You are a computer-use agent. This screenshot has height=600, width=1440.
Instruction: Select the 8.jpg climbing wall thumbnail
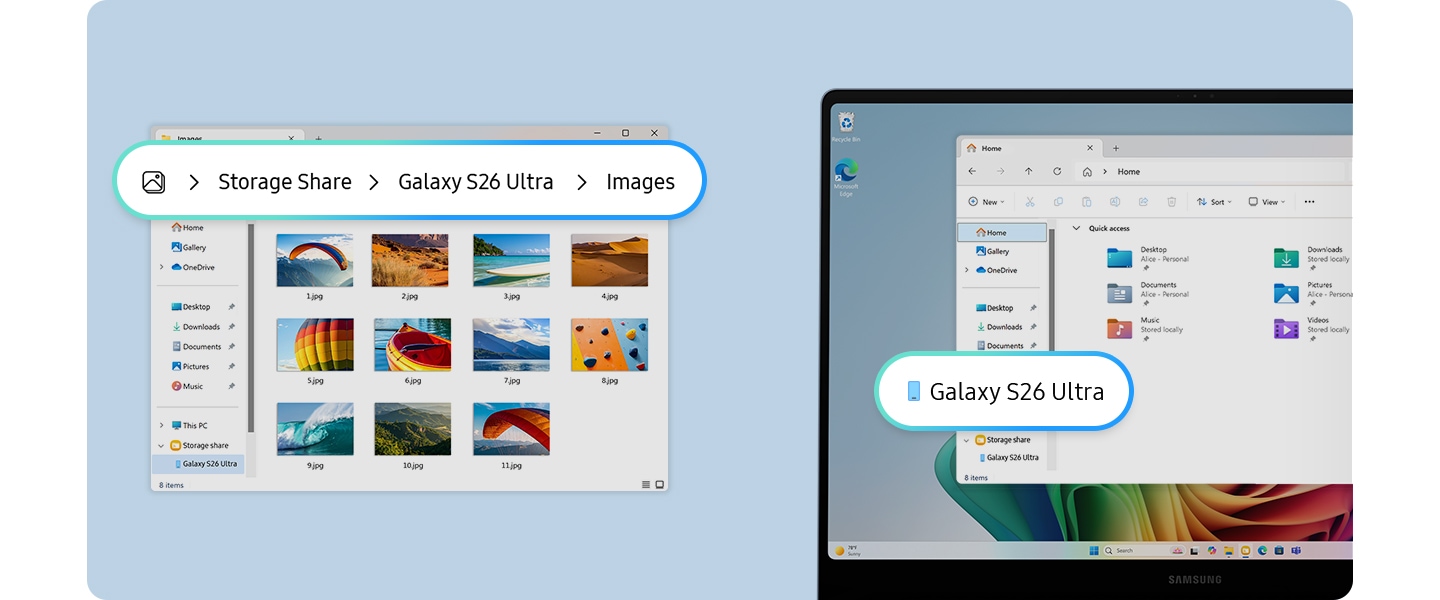tap(609, 345)
